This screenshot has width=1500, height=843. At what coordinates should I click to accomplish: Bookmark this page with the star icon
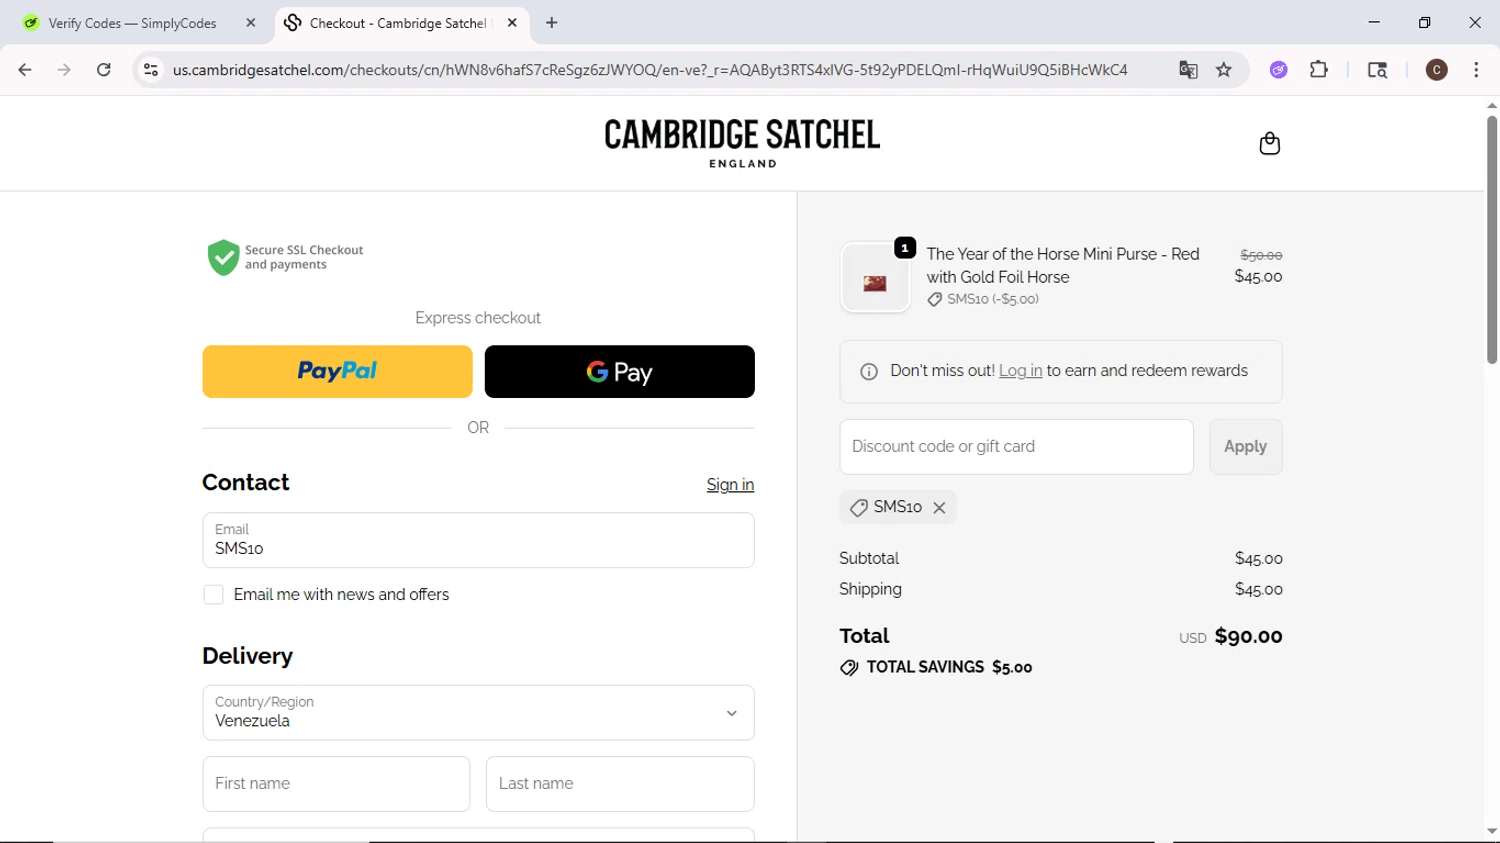[1224, 70]
